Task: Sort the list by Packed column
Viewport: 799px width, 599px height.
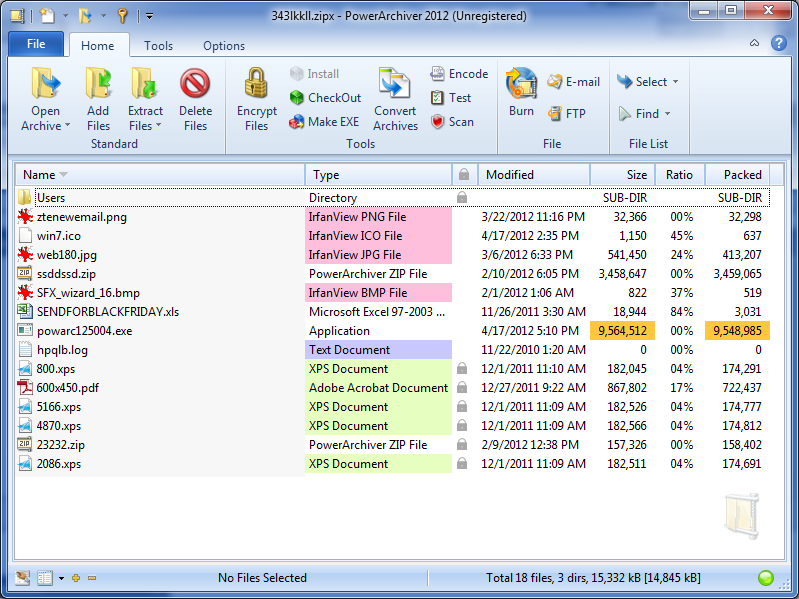Action: pyautogui.click(x=737, y=175)
